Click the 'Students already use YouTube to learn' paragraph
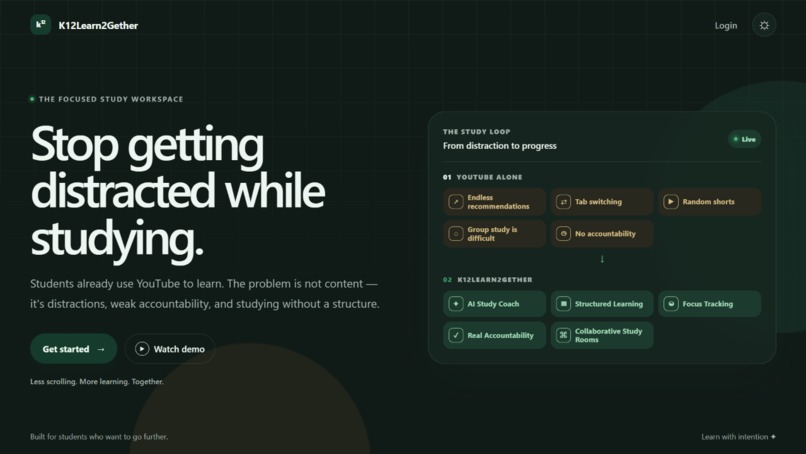This screenshot has width=806, height=454. 205,294
